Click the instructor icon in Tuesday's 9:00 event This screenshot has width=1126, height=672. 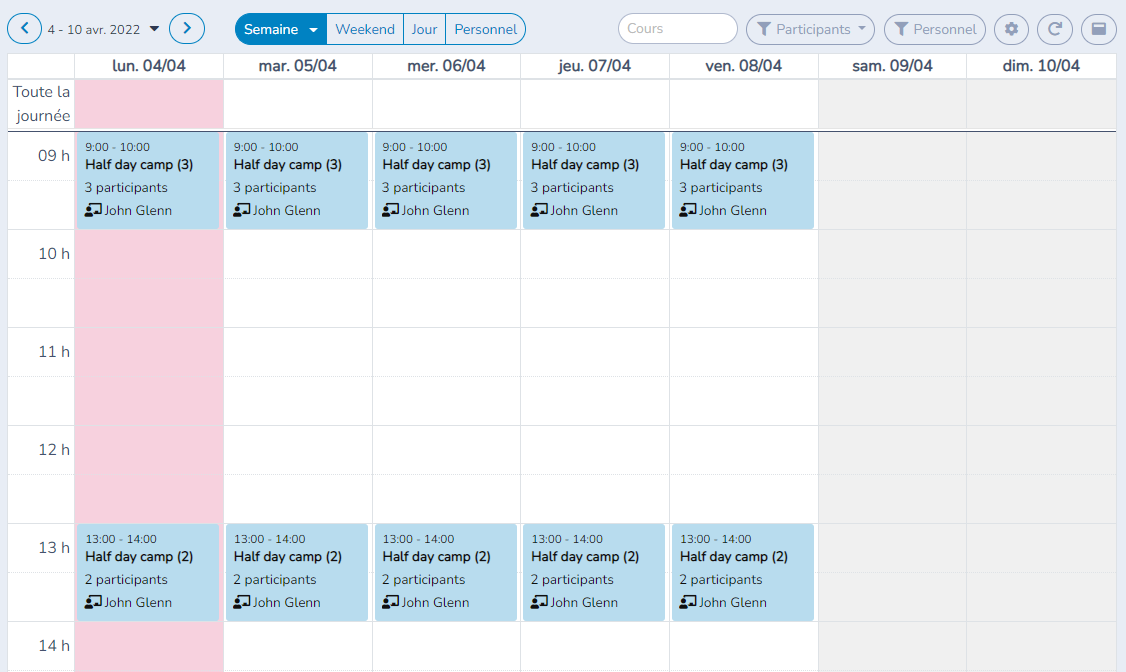(242, 210)
